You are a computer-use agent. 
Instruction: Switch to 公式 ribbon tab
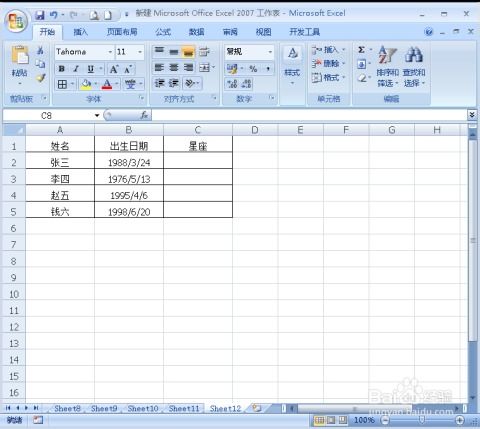pos(163,32)
